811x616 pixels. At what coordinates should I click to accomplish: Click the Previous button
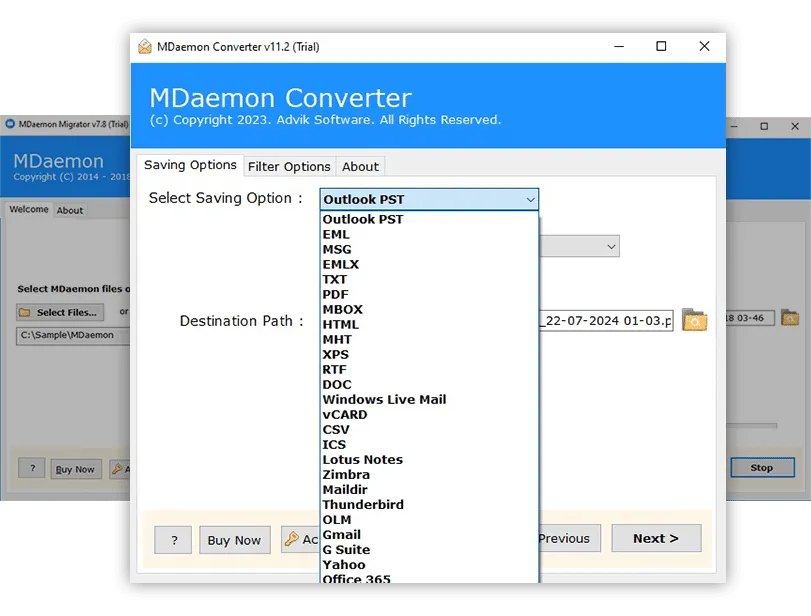point(569,538)
